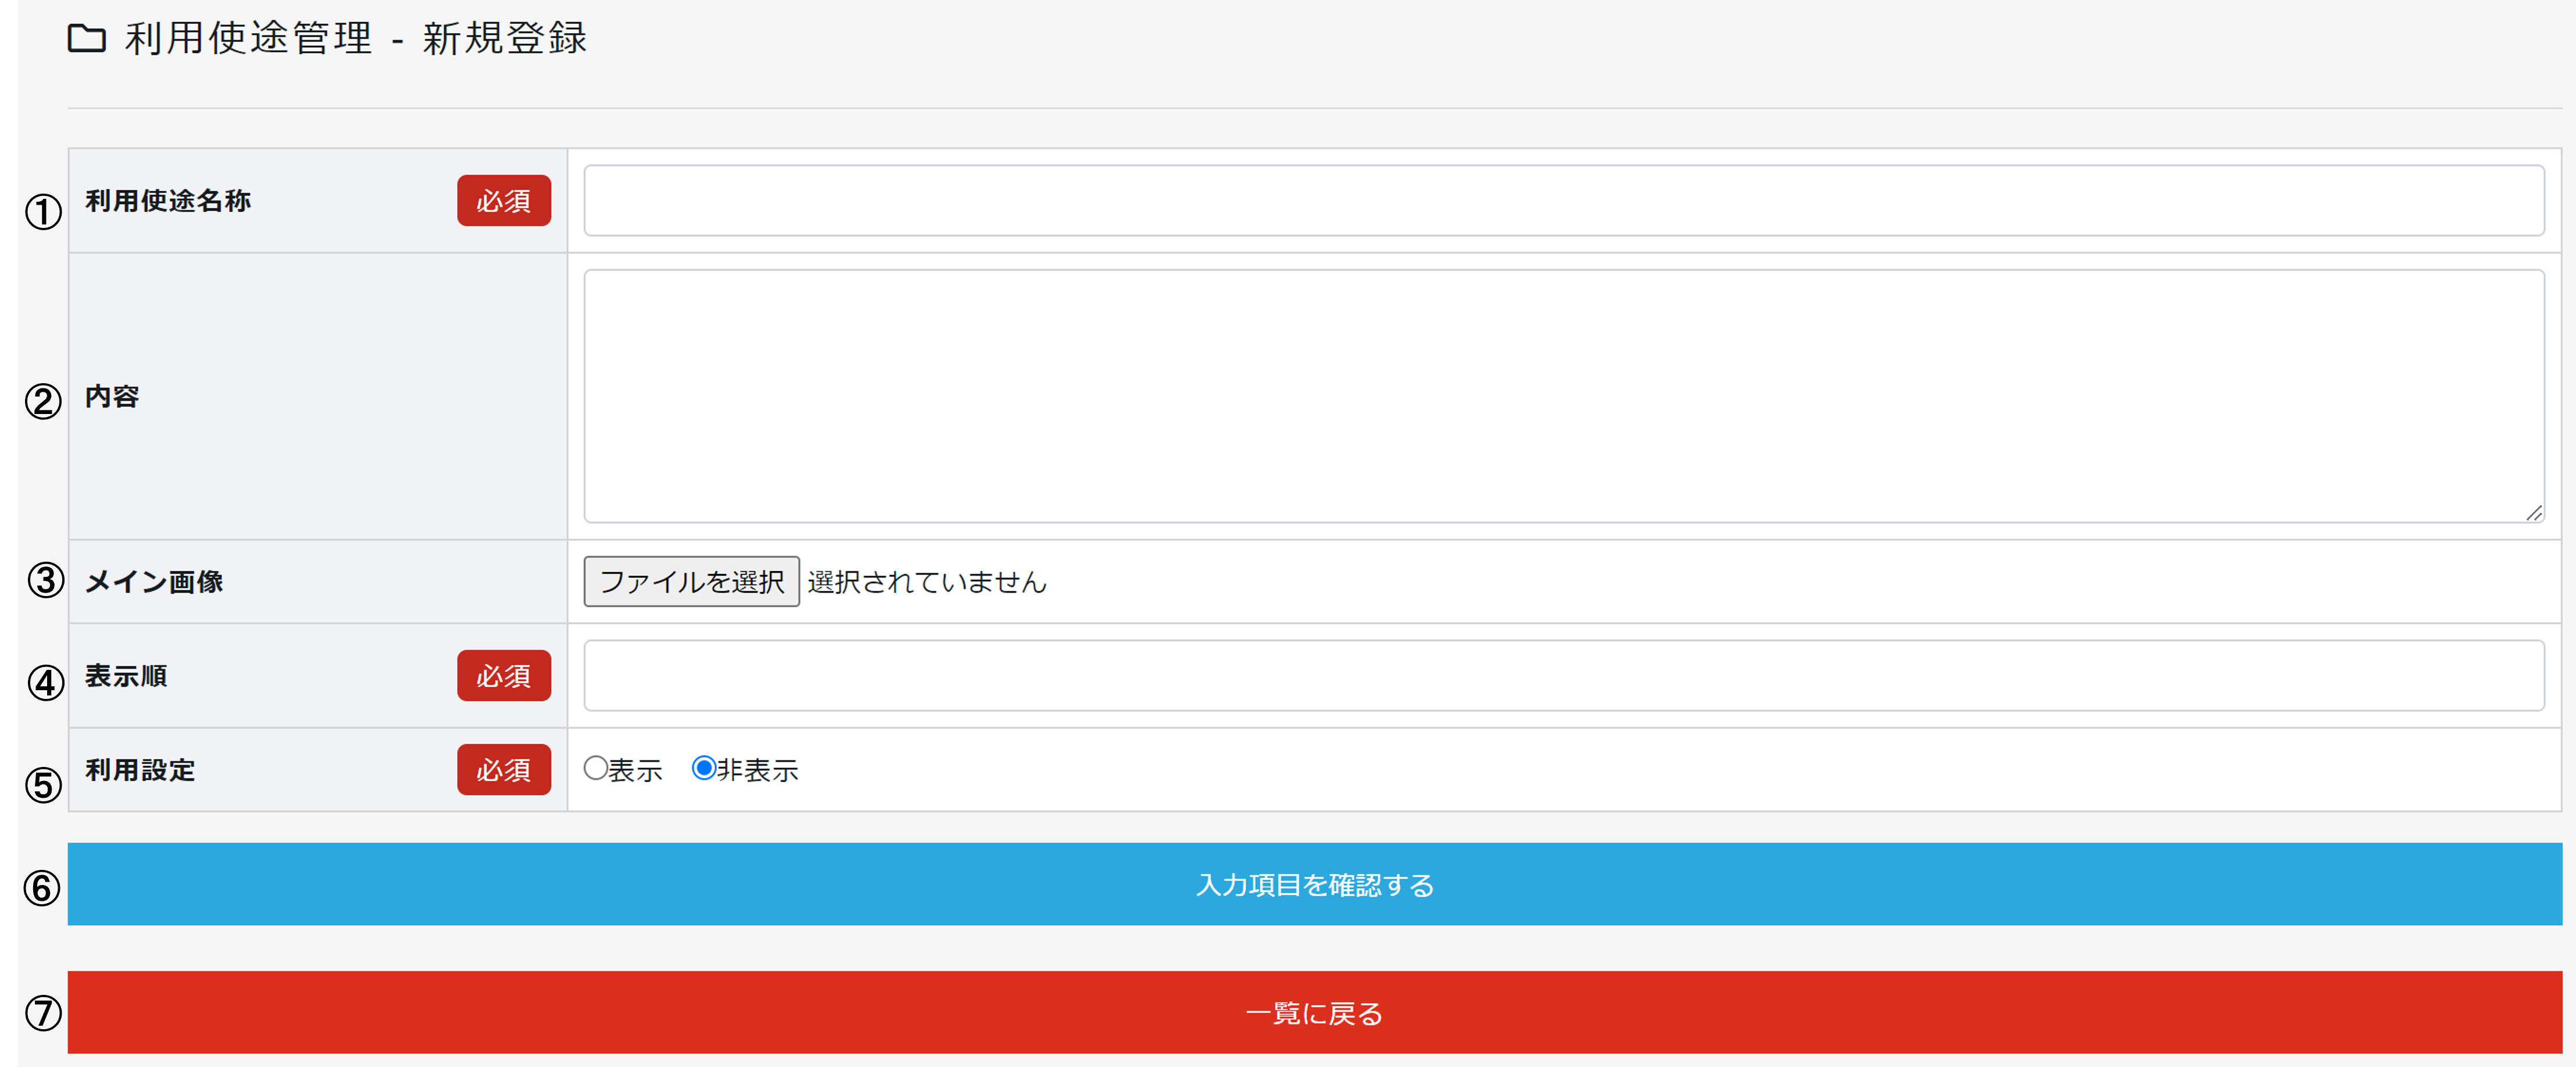Screen dimensions: 2576x1067
Task: Click 必須 badge next to 利用設定
Action: click(x=504, y=770)
